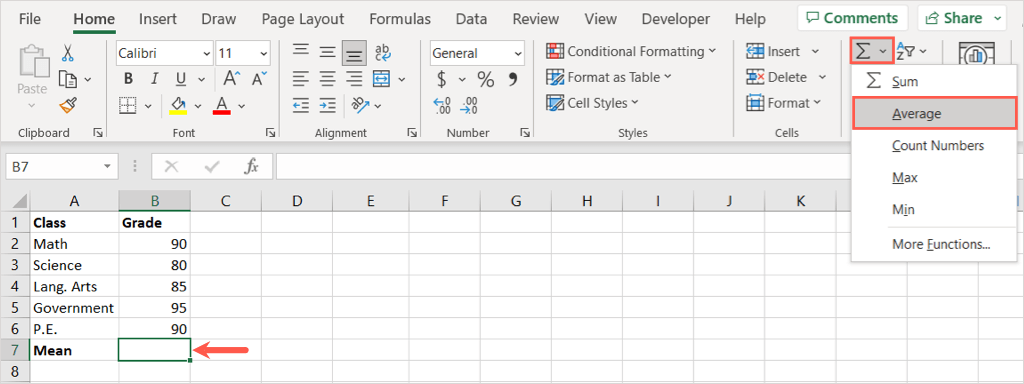Click Decrease Decimal icon
The image size is (1024, 384).
[469, 105]
